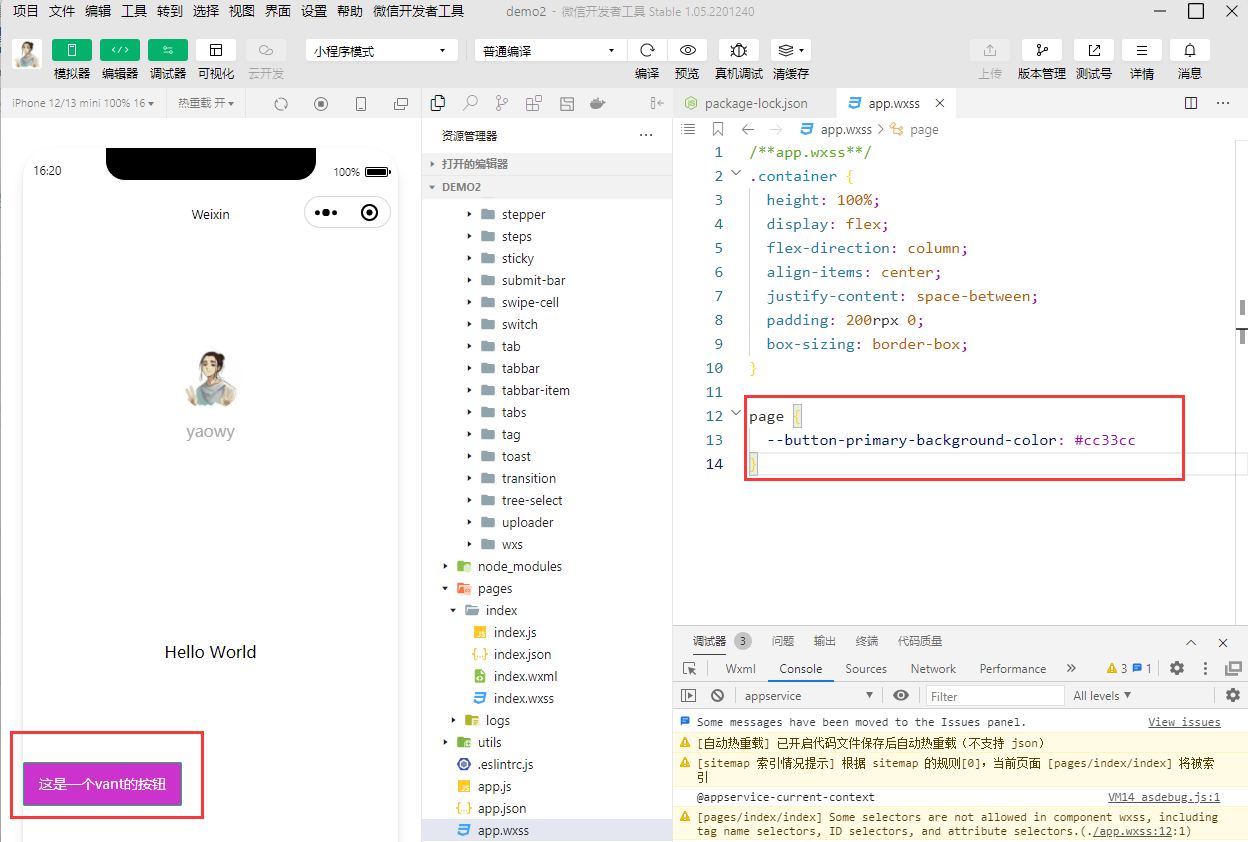Open the iPhone 12/13 mini device dropdown
This screenshot has width=1248, height=842.
83,103
